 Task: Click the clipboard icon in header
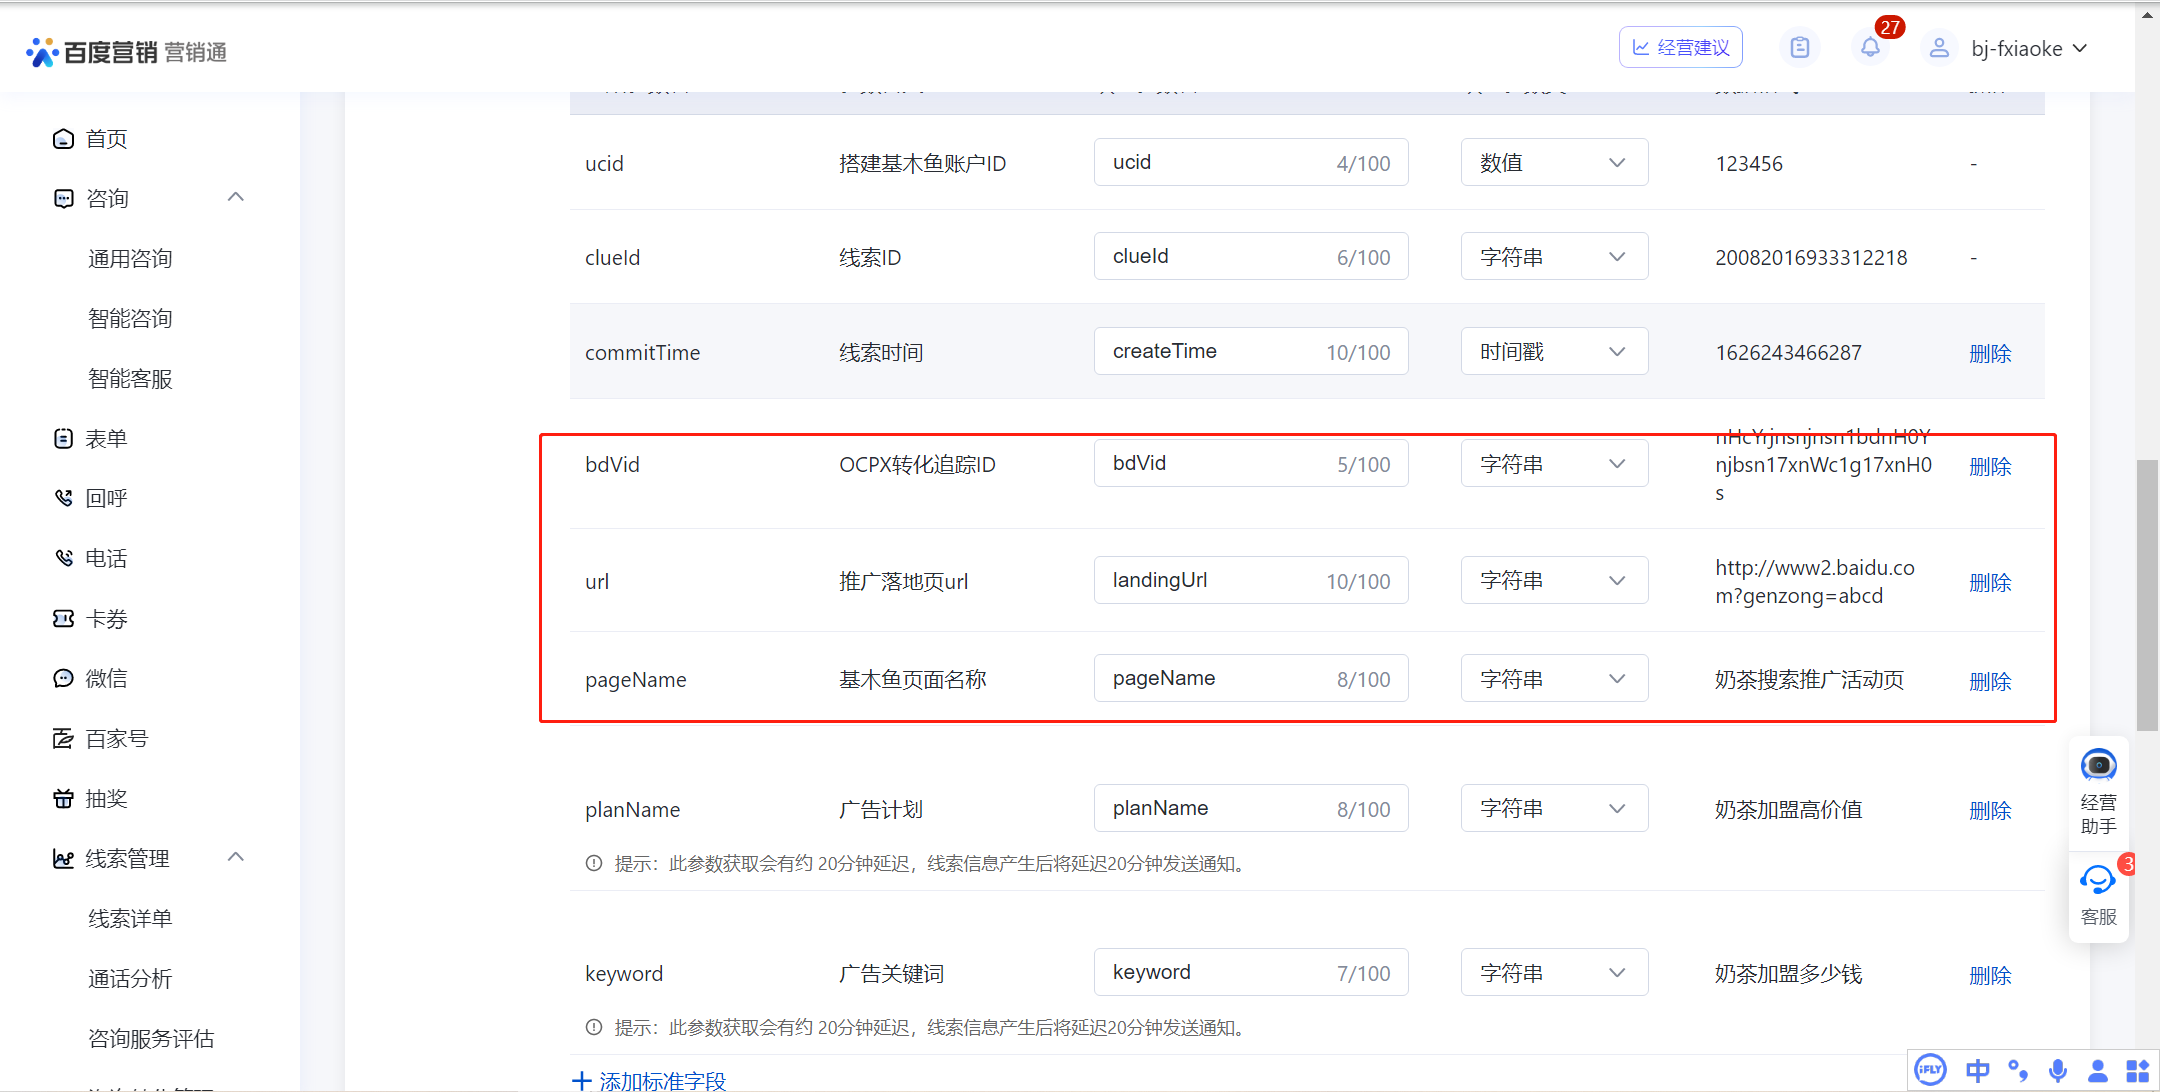click(1799, 47)
